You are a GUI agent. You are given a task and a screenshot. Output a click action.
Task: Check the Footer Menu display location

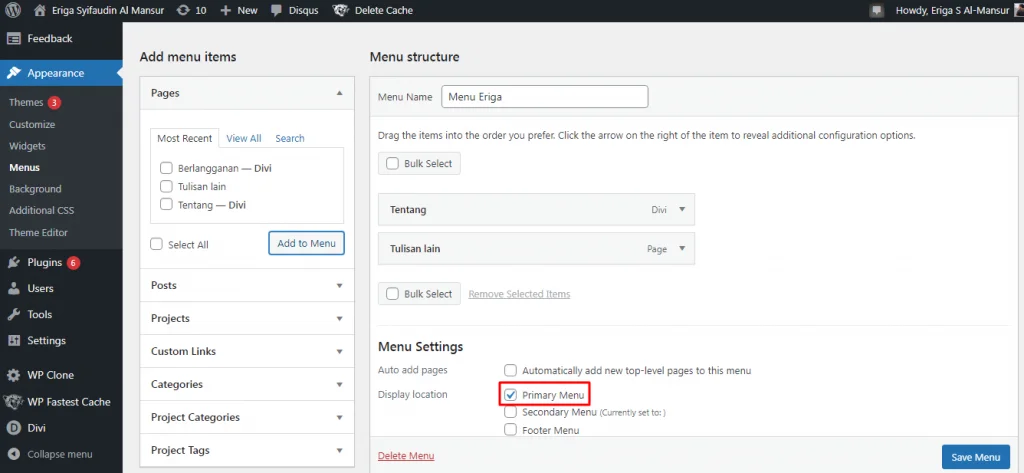[x=510, y=430]
